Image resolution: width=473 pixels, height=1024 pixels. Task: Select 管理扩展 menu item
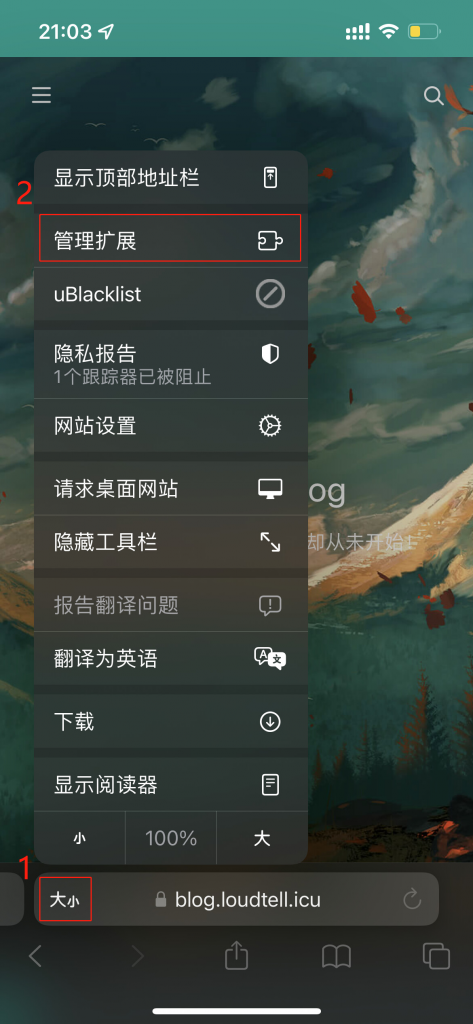tap(171, 240)
